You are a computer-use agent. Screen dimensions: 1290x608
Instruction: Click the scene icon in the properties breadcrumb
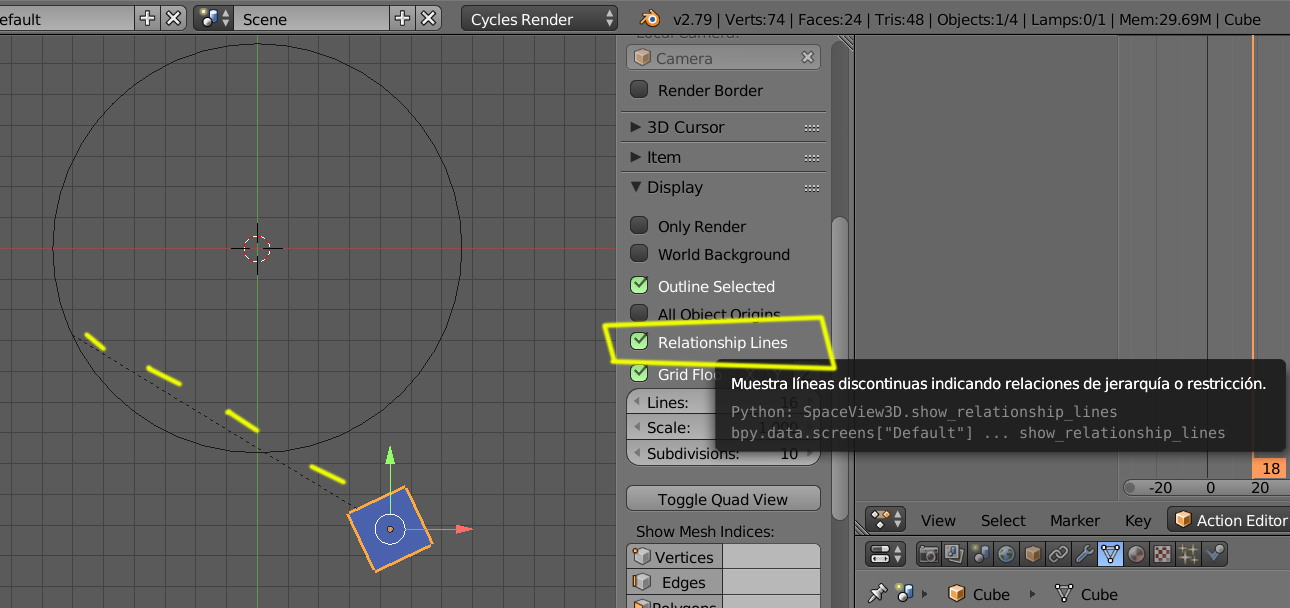click(x=906, y=593)
